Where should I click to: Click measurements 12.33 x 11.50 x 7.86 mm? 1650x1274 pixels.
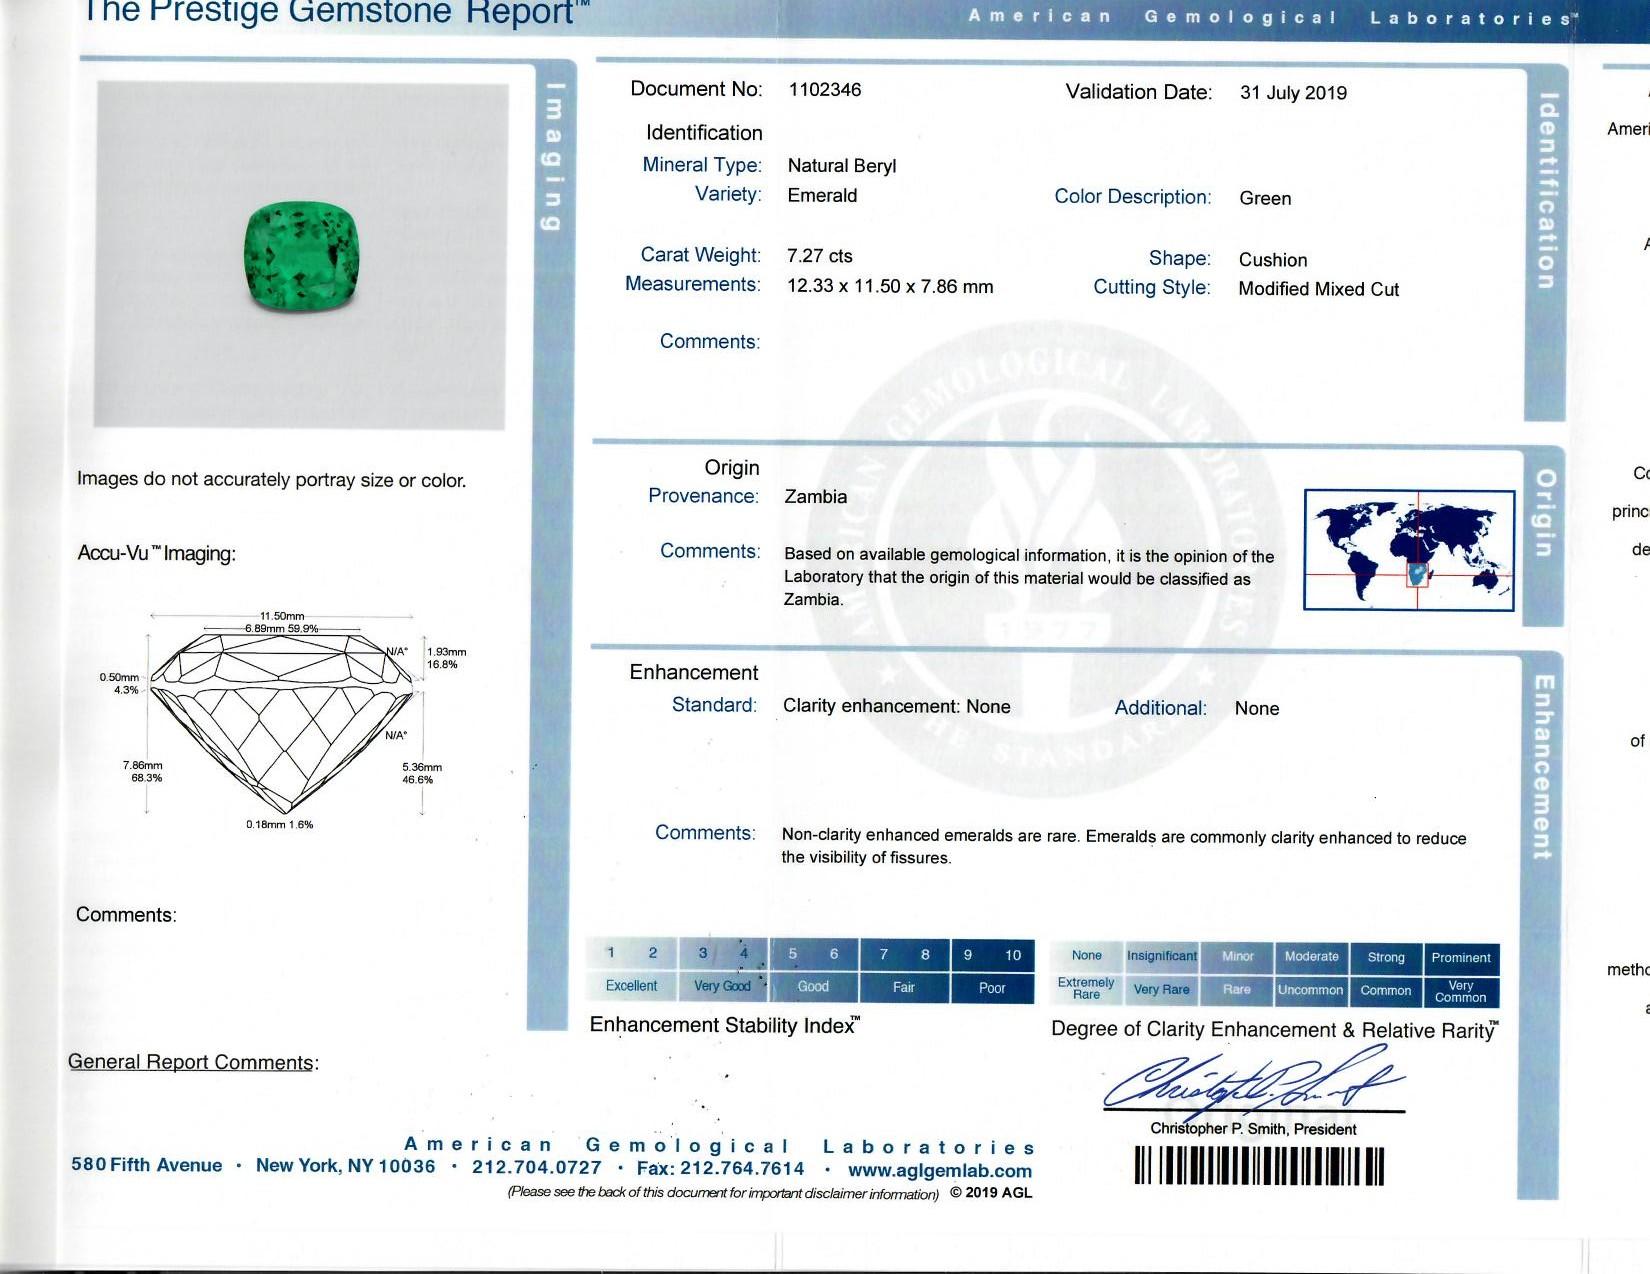coord(890,287)
